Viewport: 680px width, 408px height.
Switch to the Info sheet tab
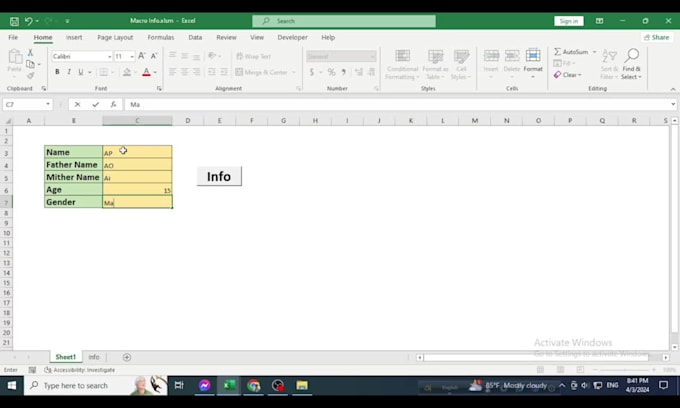(94, 357)
